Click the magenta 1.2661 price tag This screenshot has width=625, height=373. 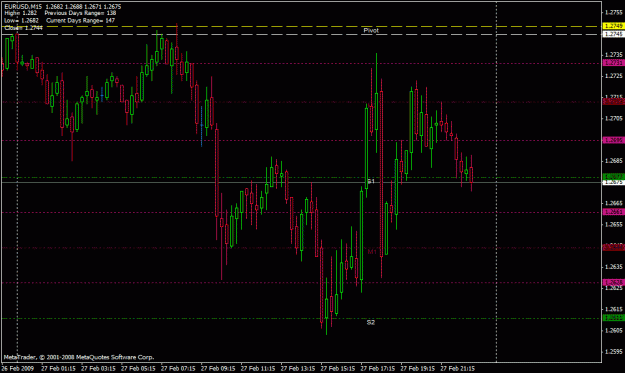pyautogui.click(x=613, y=212)
